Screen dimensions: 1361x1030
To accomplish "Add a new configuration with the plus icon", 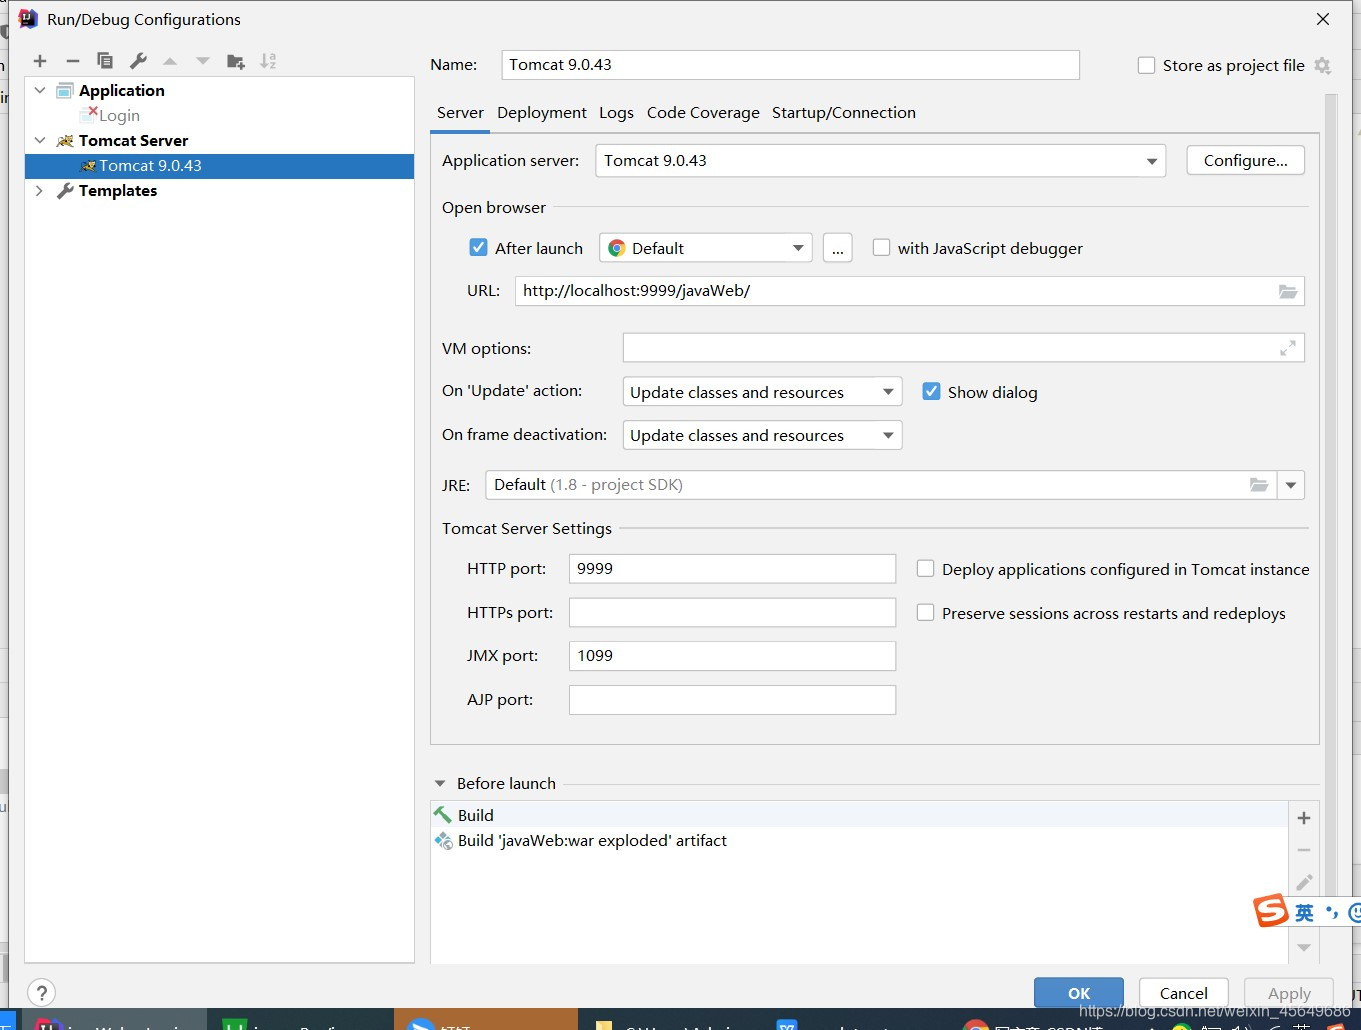I will (x=40, y=61).
